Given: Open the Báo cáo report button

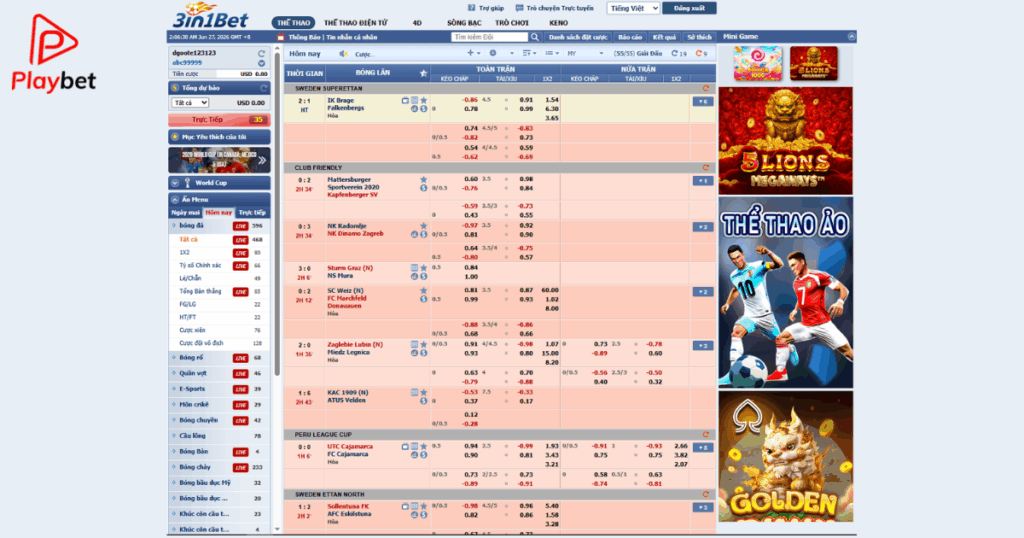Looking at the screenshot, I should pos(630,37).
